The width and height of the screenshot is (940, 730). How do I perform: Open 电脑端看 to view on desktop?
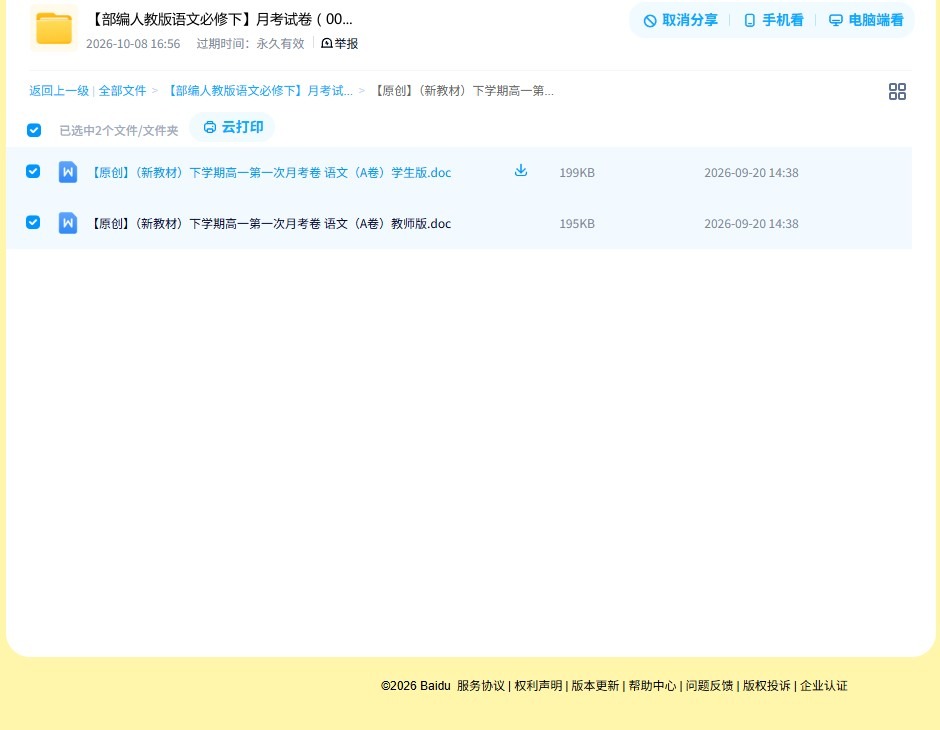click(866, 20)
